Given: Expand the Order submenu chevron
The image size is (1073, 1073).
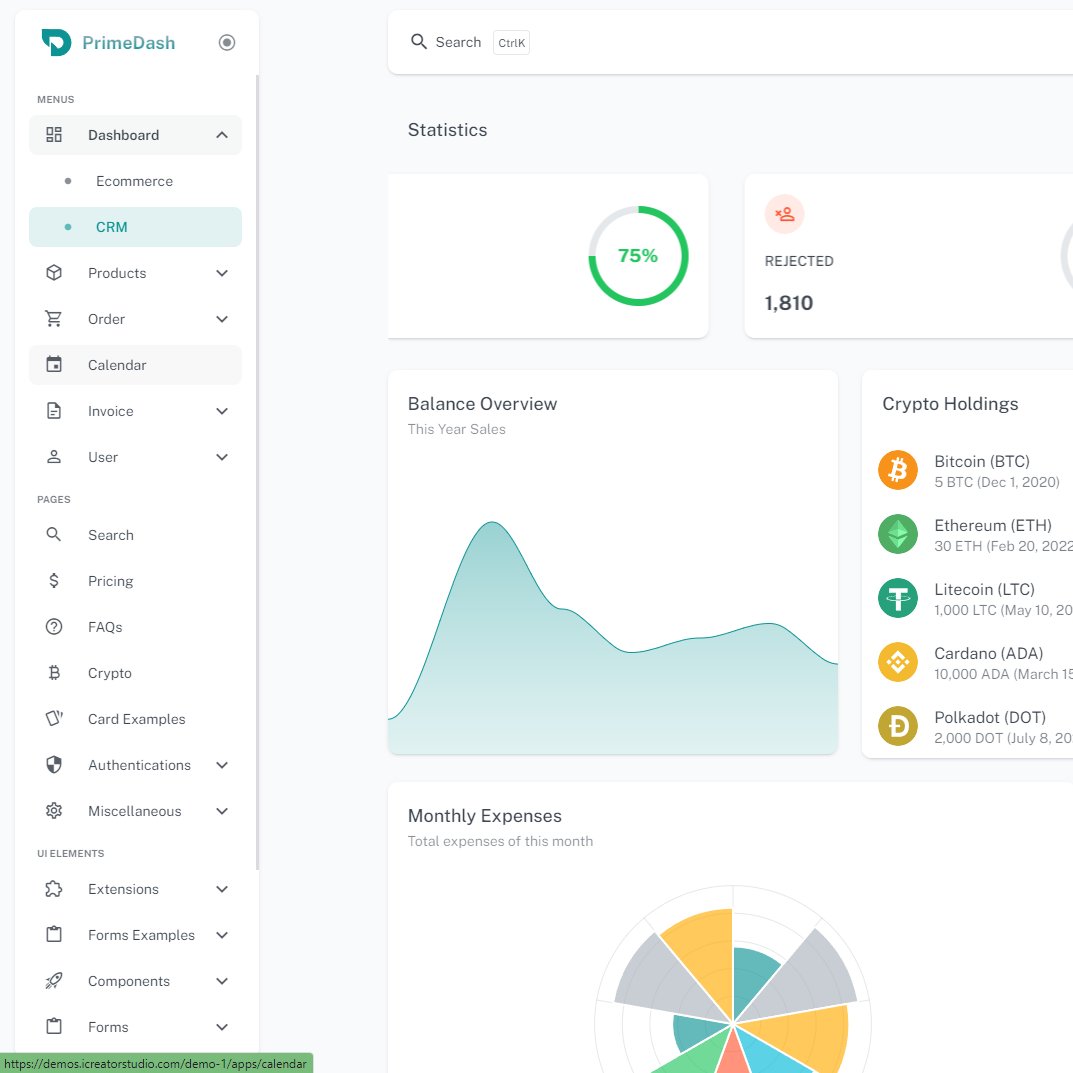Looking at the screenshot, I should pyautogui.click(x=222, y=319).
